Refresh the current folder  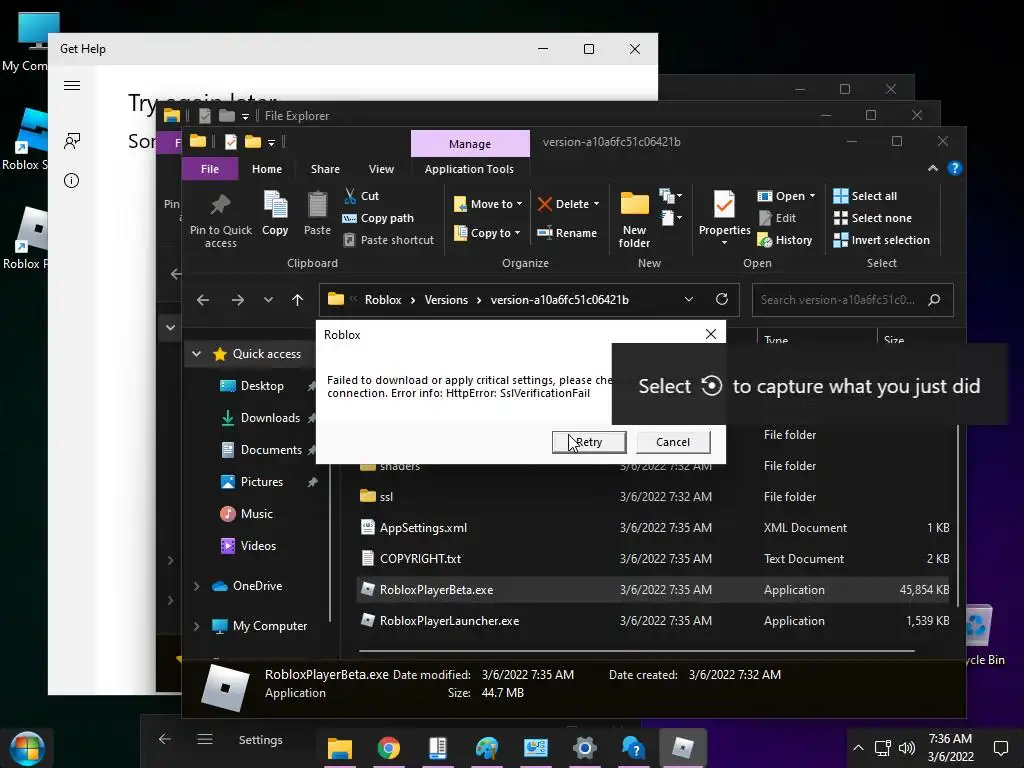(722, 299)
